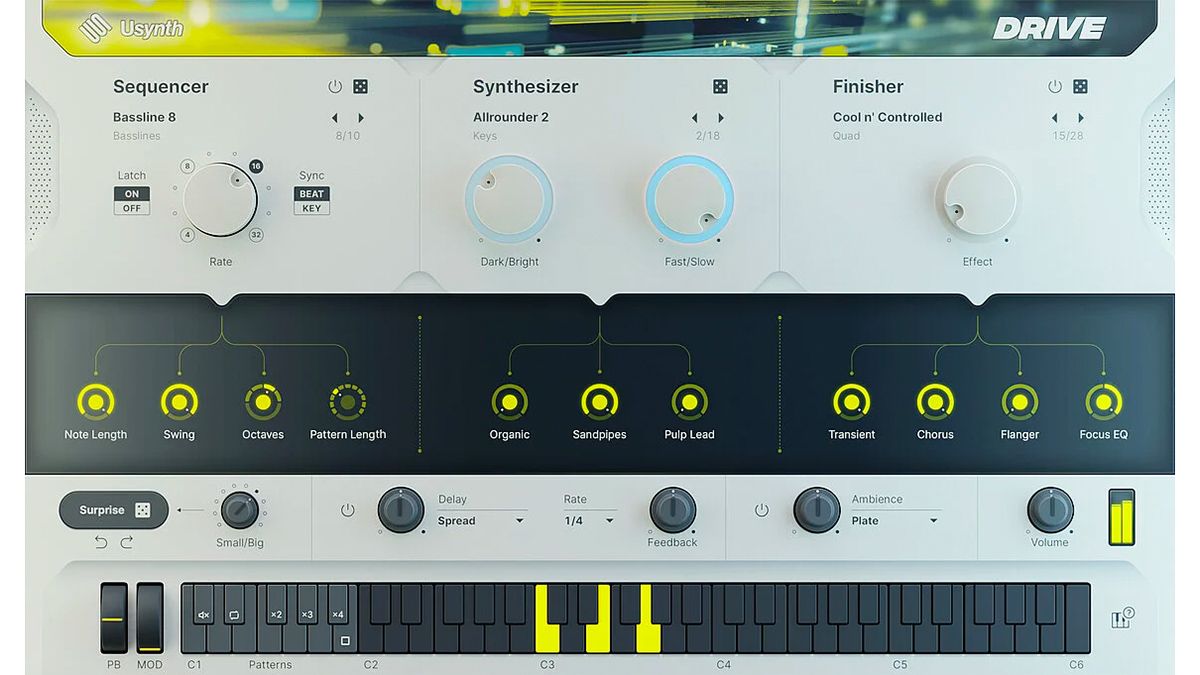
Task: Click the undo arrow under the Surprise button
Action: click(x=100, y=542)
